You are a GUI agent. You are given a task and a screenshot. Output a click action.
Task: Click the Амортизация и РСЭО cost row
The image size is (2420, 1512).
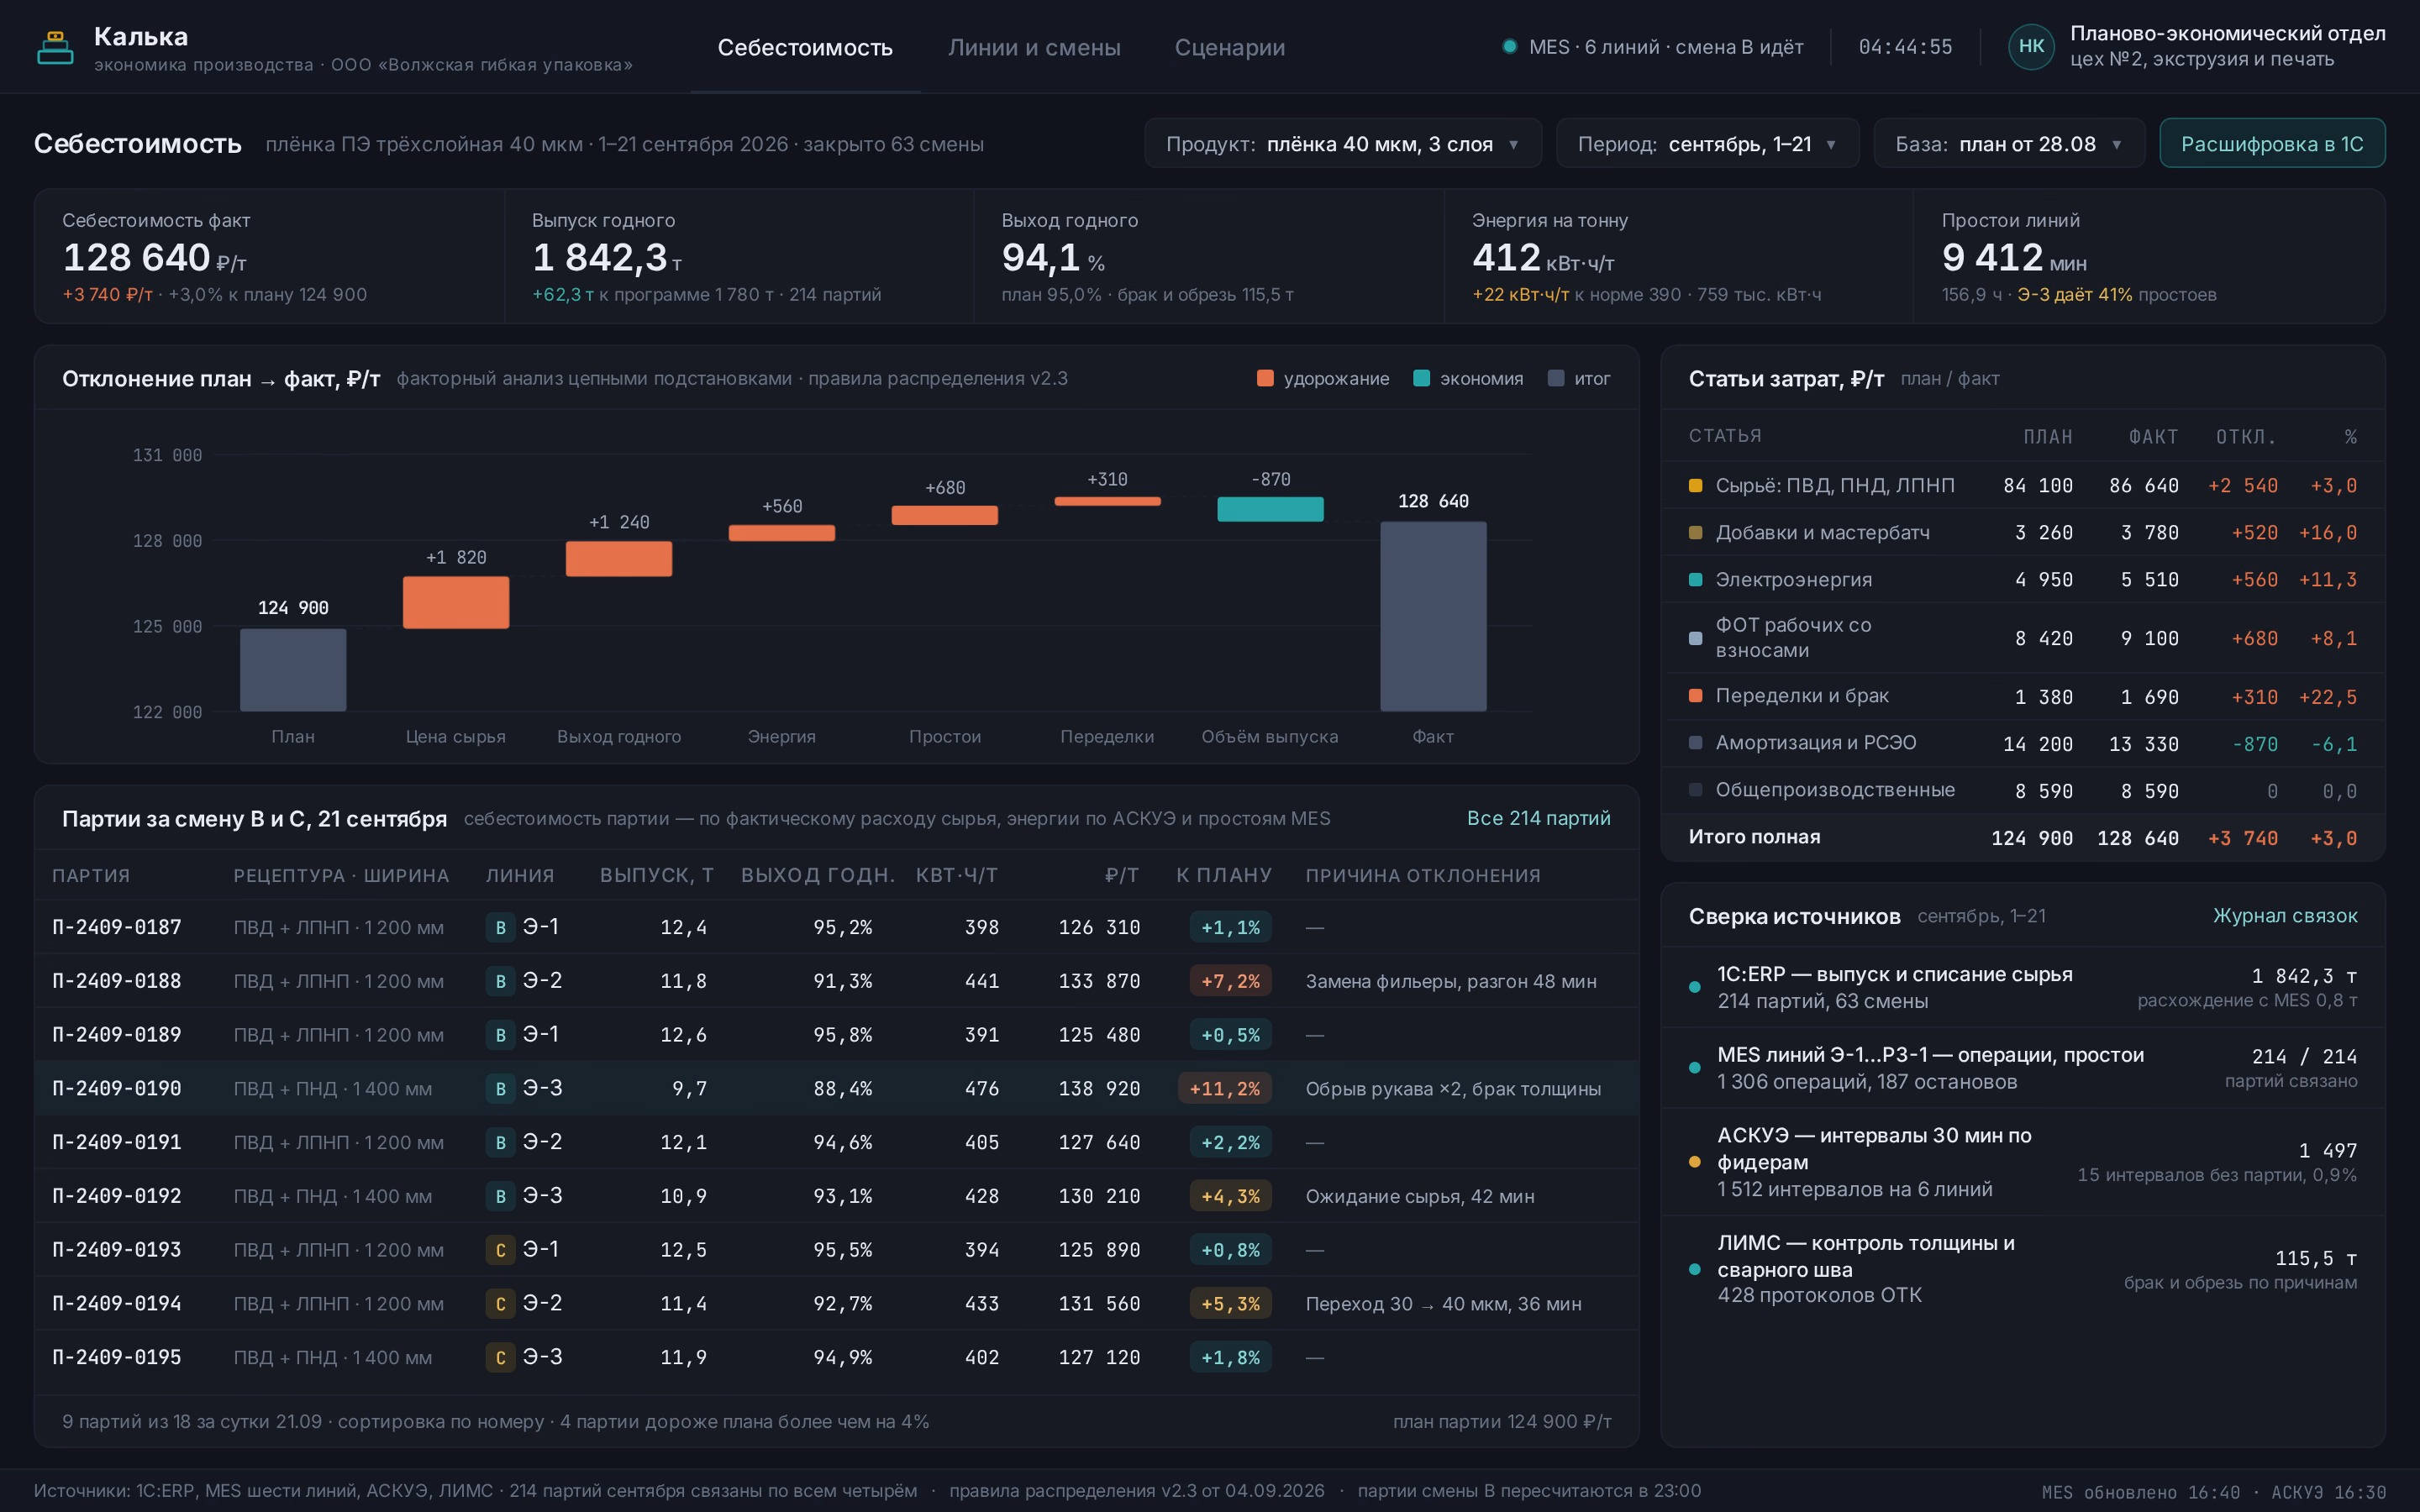[x=2022, y=743]
